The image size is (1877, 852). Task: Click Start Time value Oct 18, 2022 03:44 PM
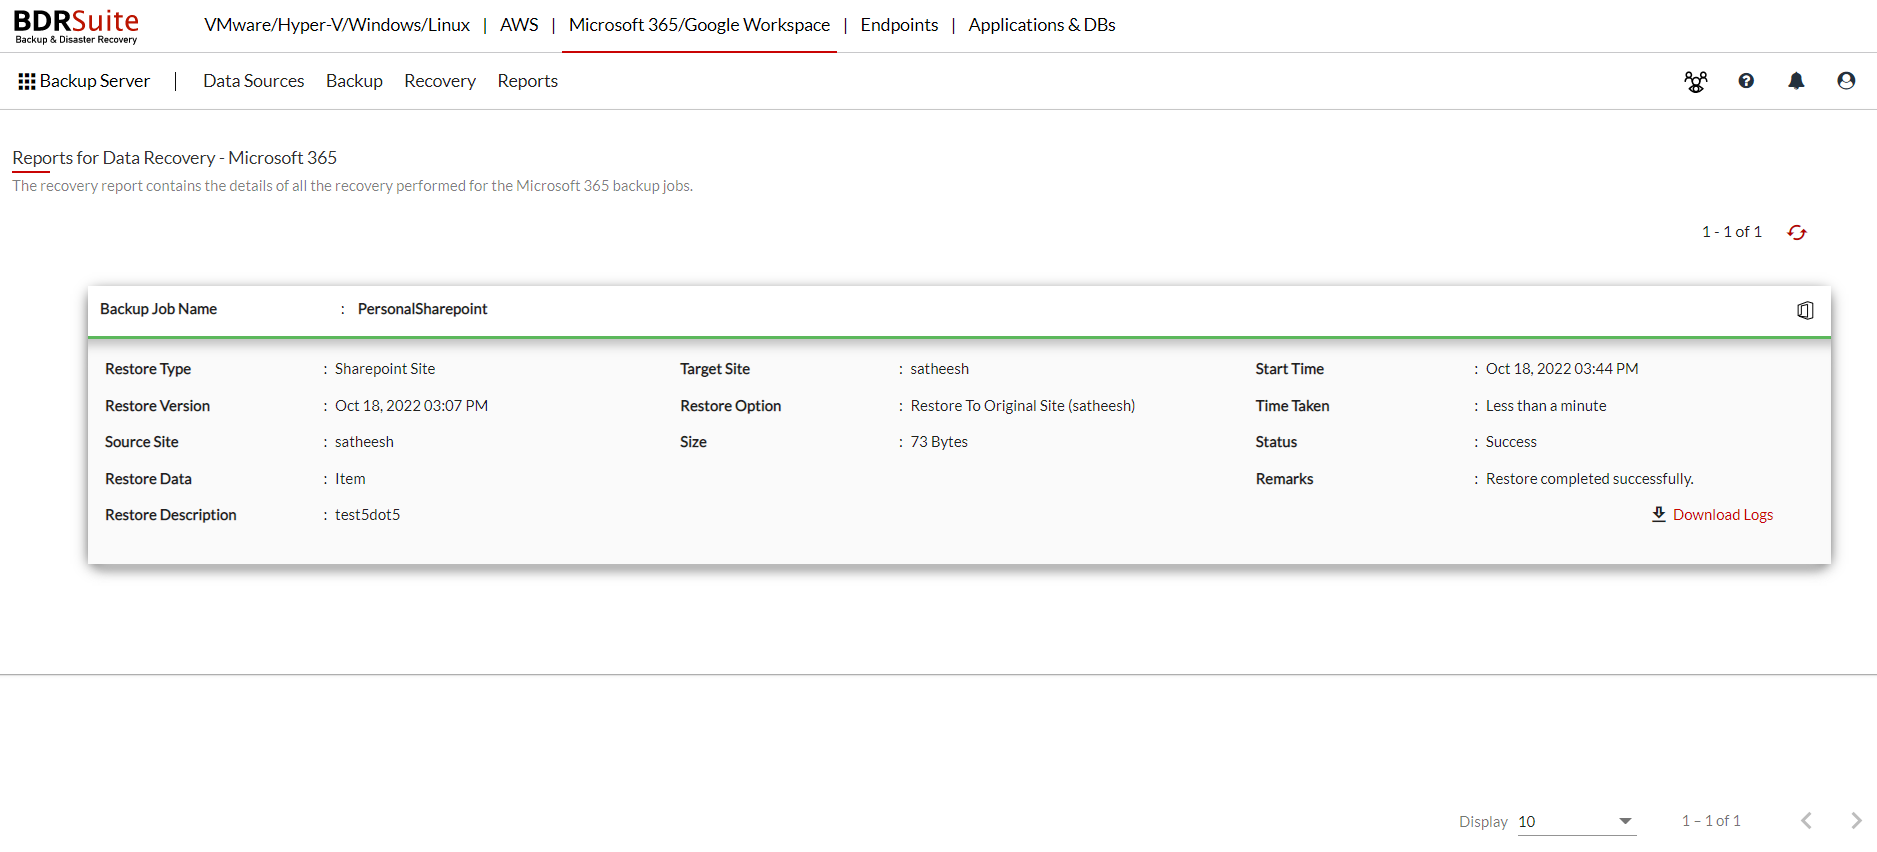tap(1562, 369)
